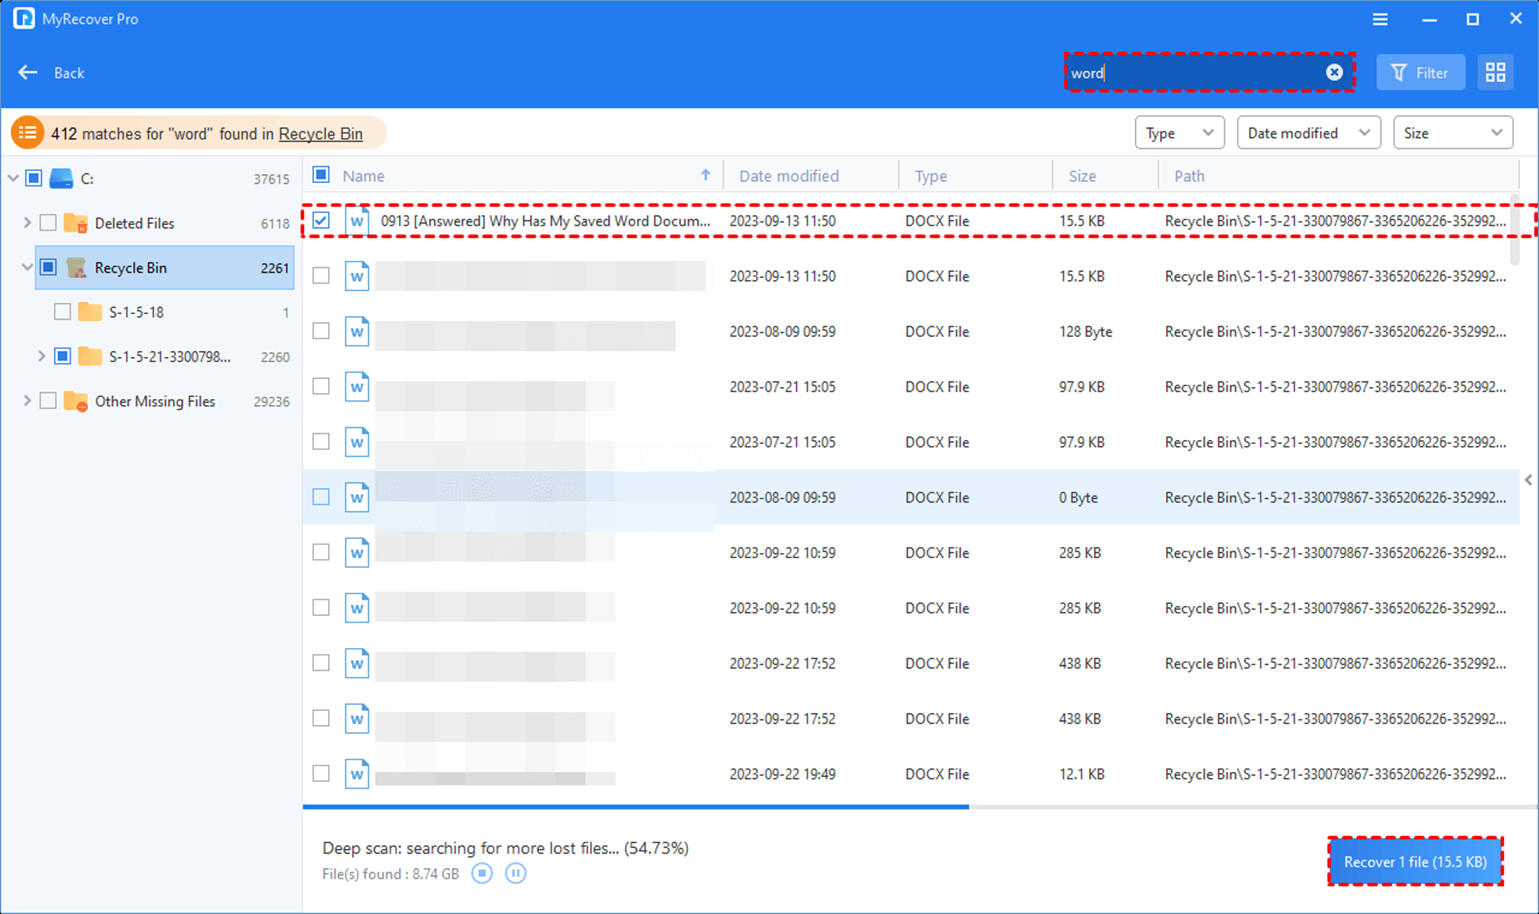Select the S-1-5-18 folder
Image resolution: width=1539 pixels, height=914 pixels.
[x=136, y=312]
